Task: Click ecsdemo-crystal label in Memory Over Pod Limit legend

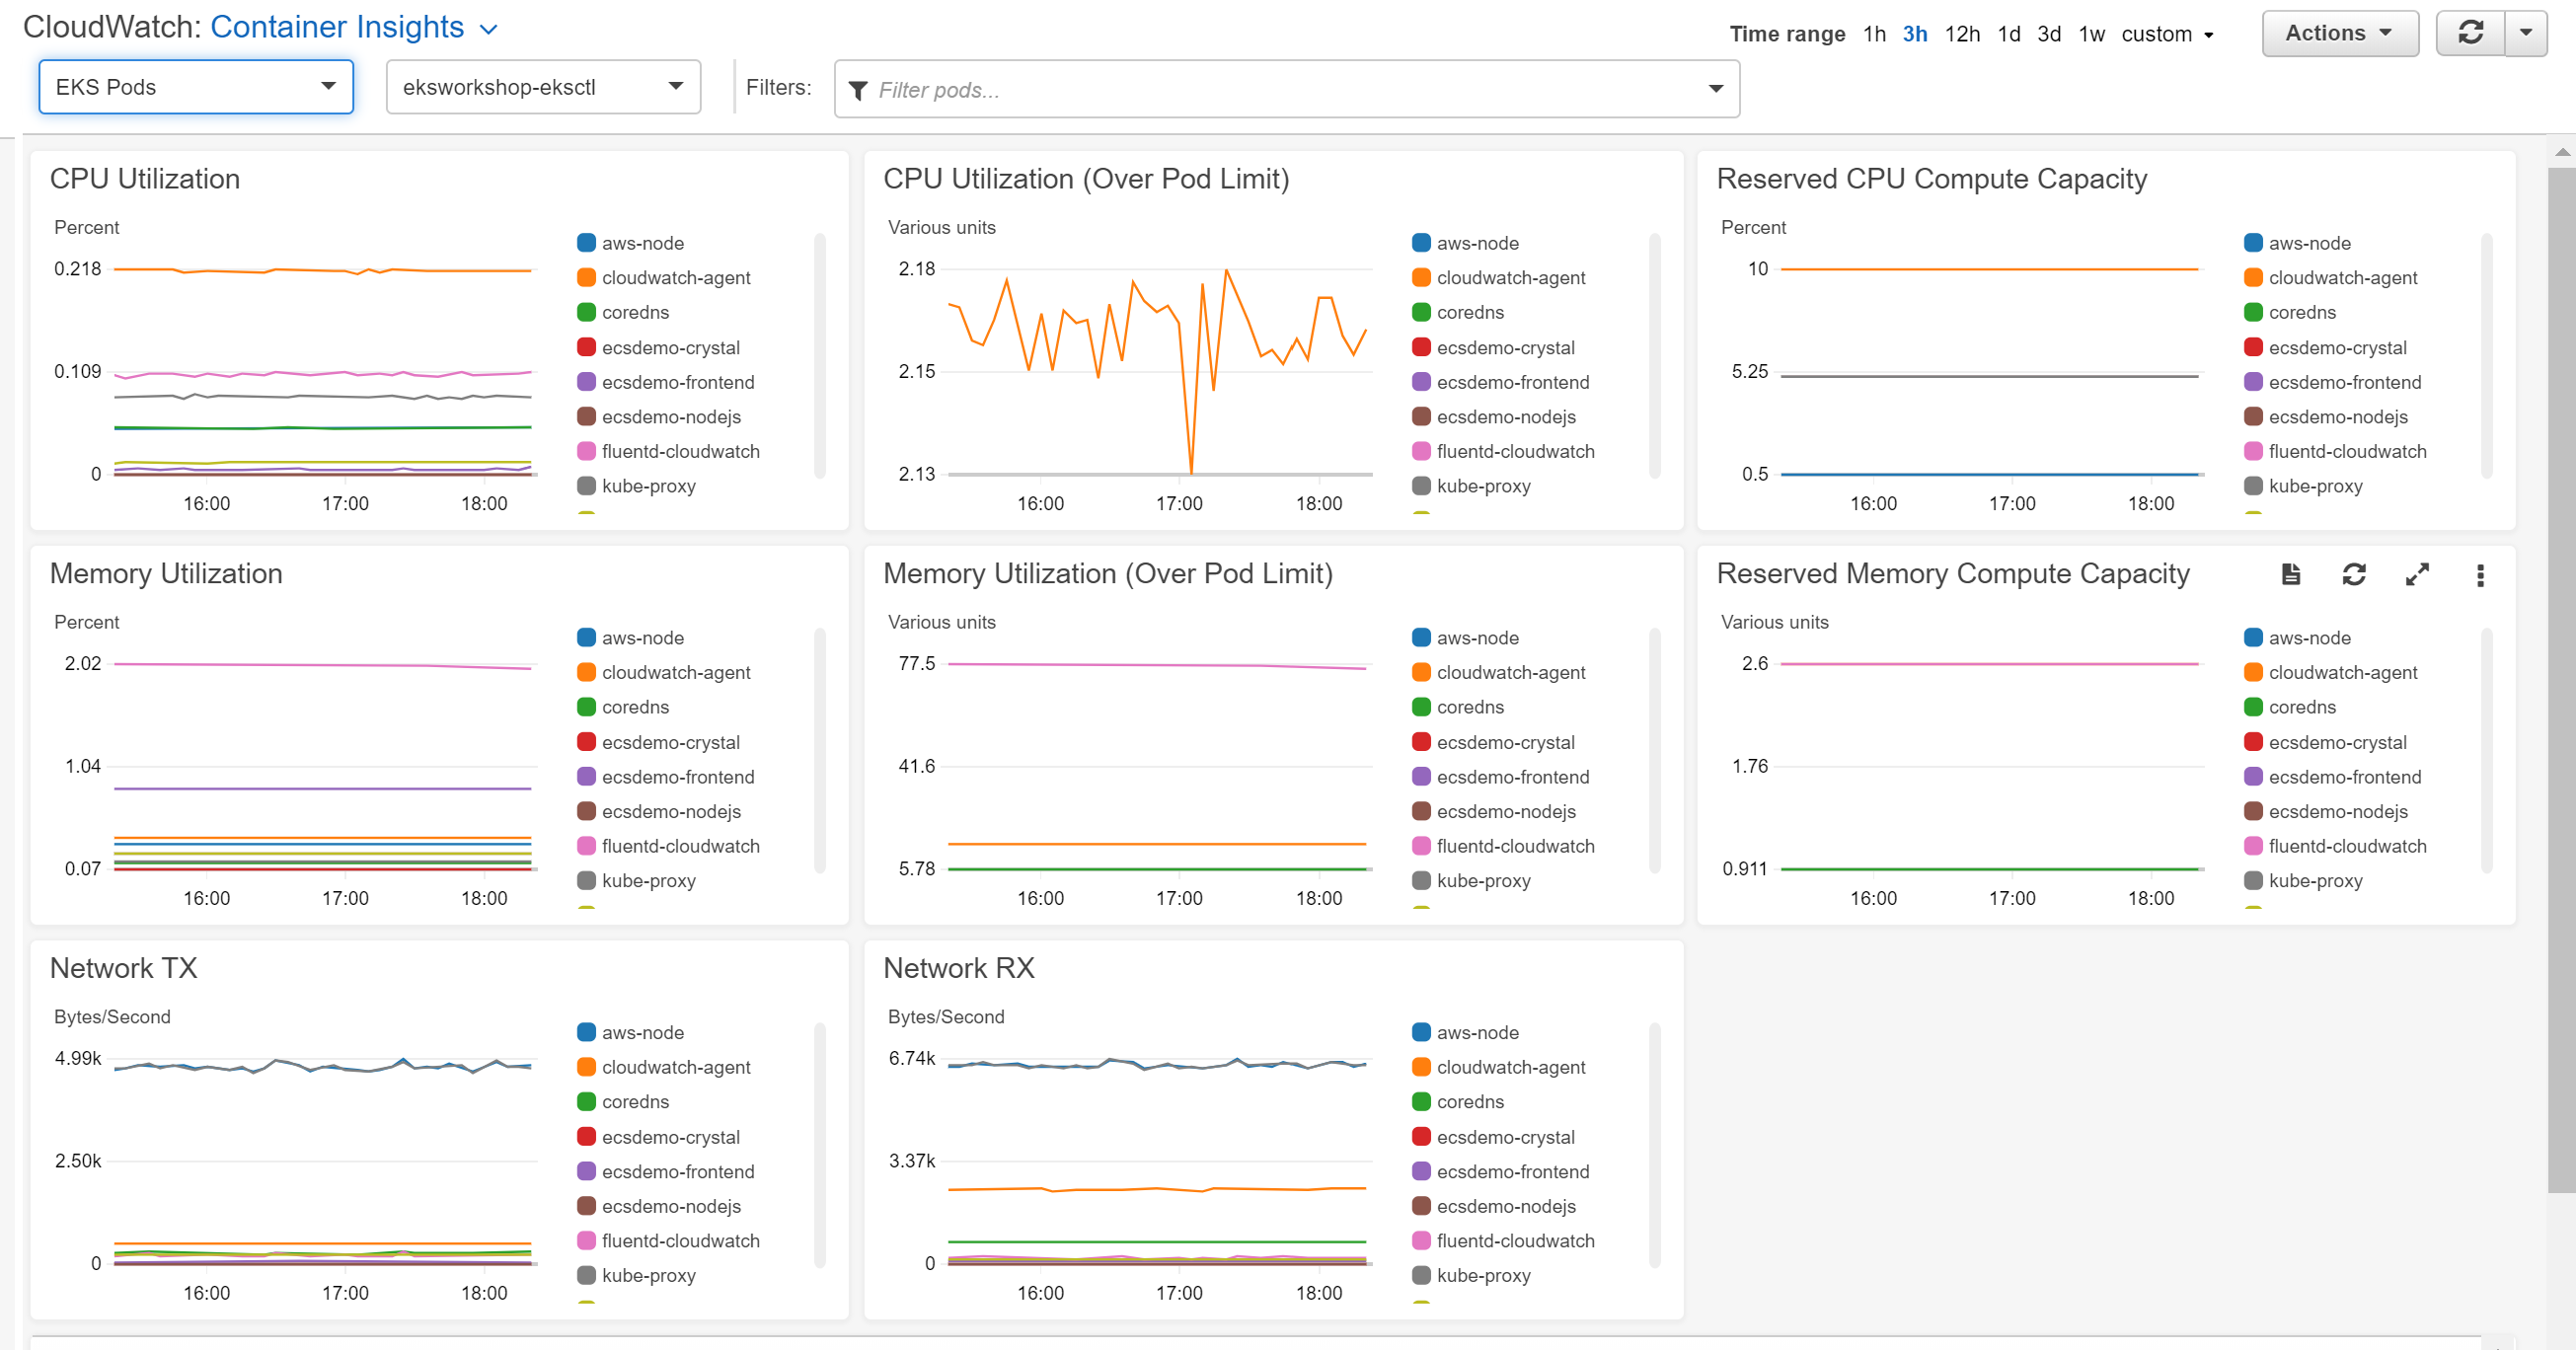Action: coord(1506,742)
